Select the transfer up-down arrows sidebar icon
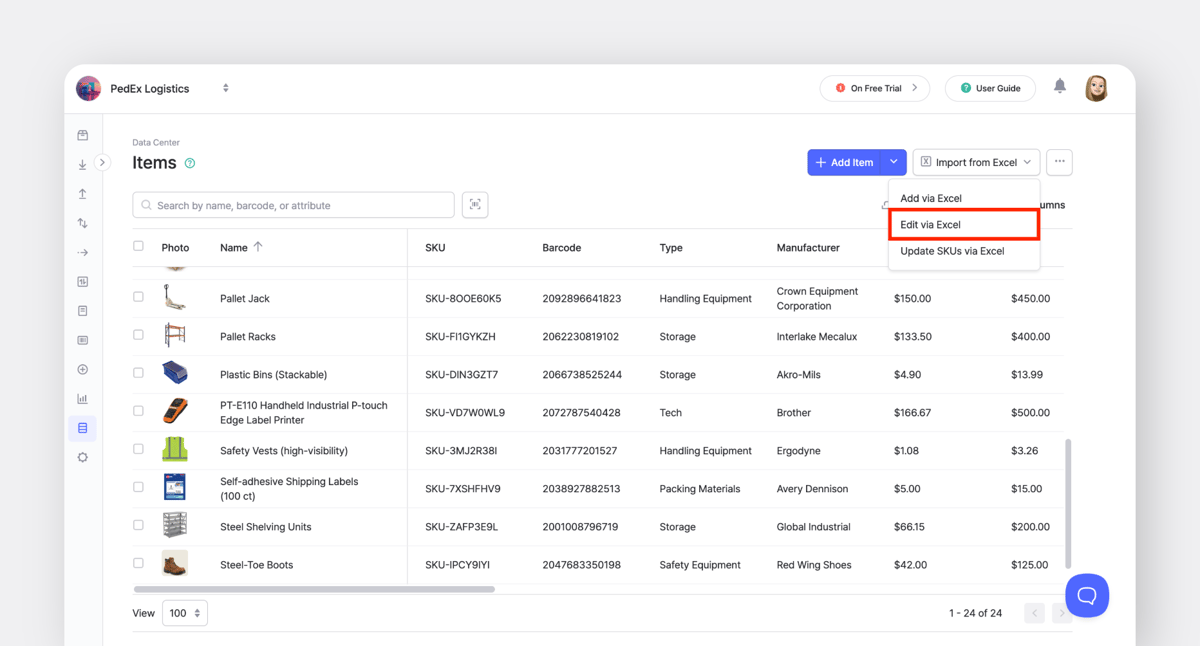Screen dimensions: 1200x646 pyautogui.click(x=82, y=222)
